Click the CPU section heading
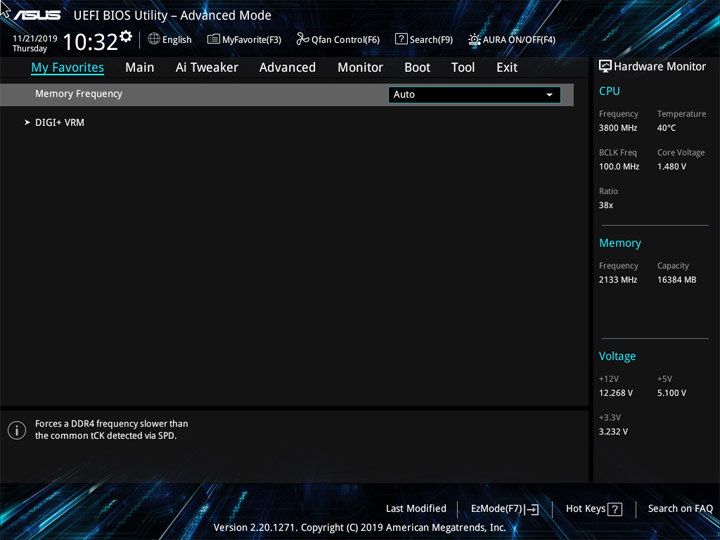This screenshot has height=540, width=720. 609,91
